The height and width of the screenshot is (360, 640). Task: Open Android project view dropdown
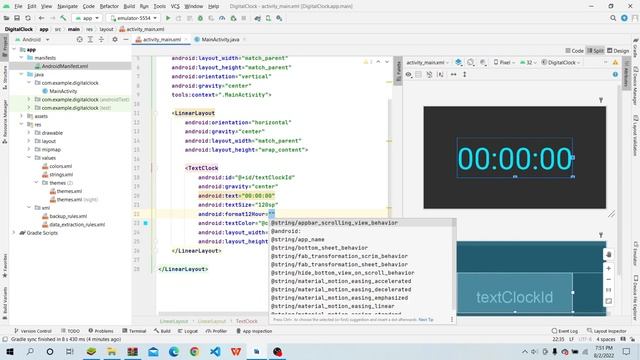coord(32,40)
